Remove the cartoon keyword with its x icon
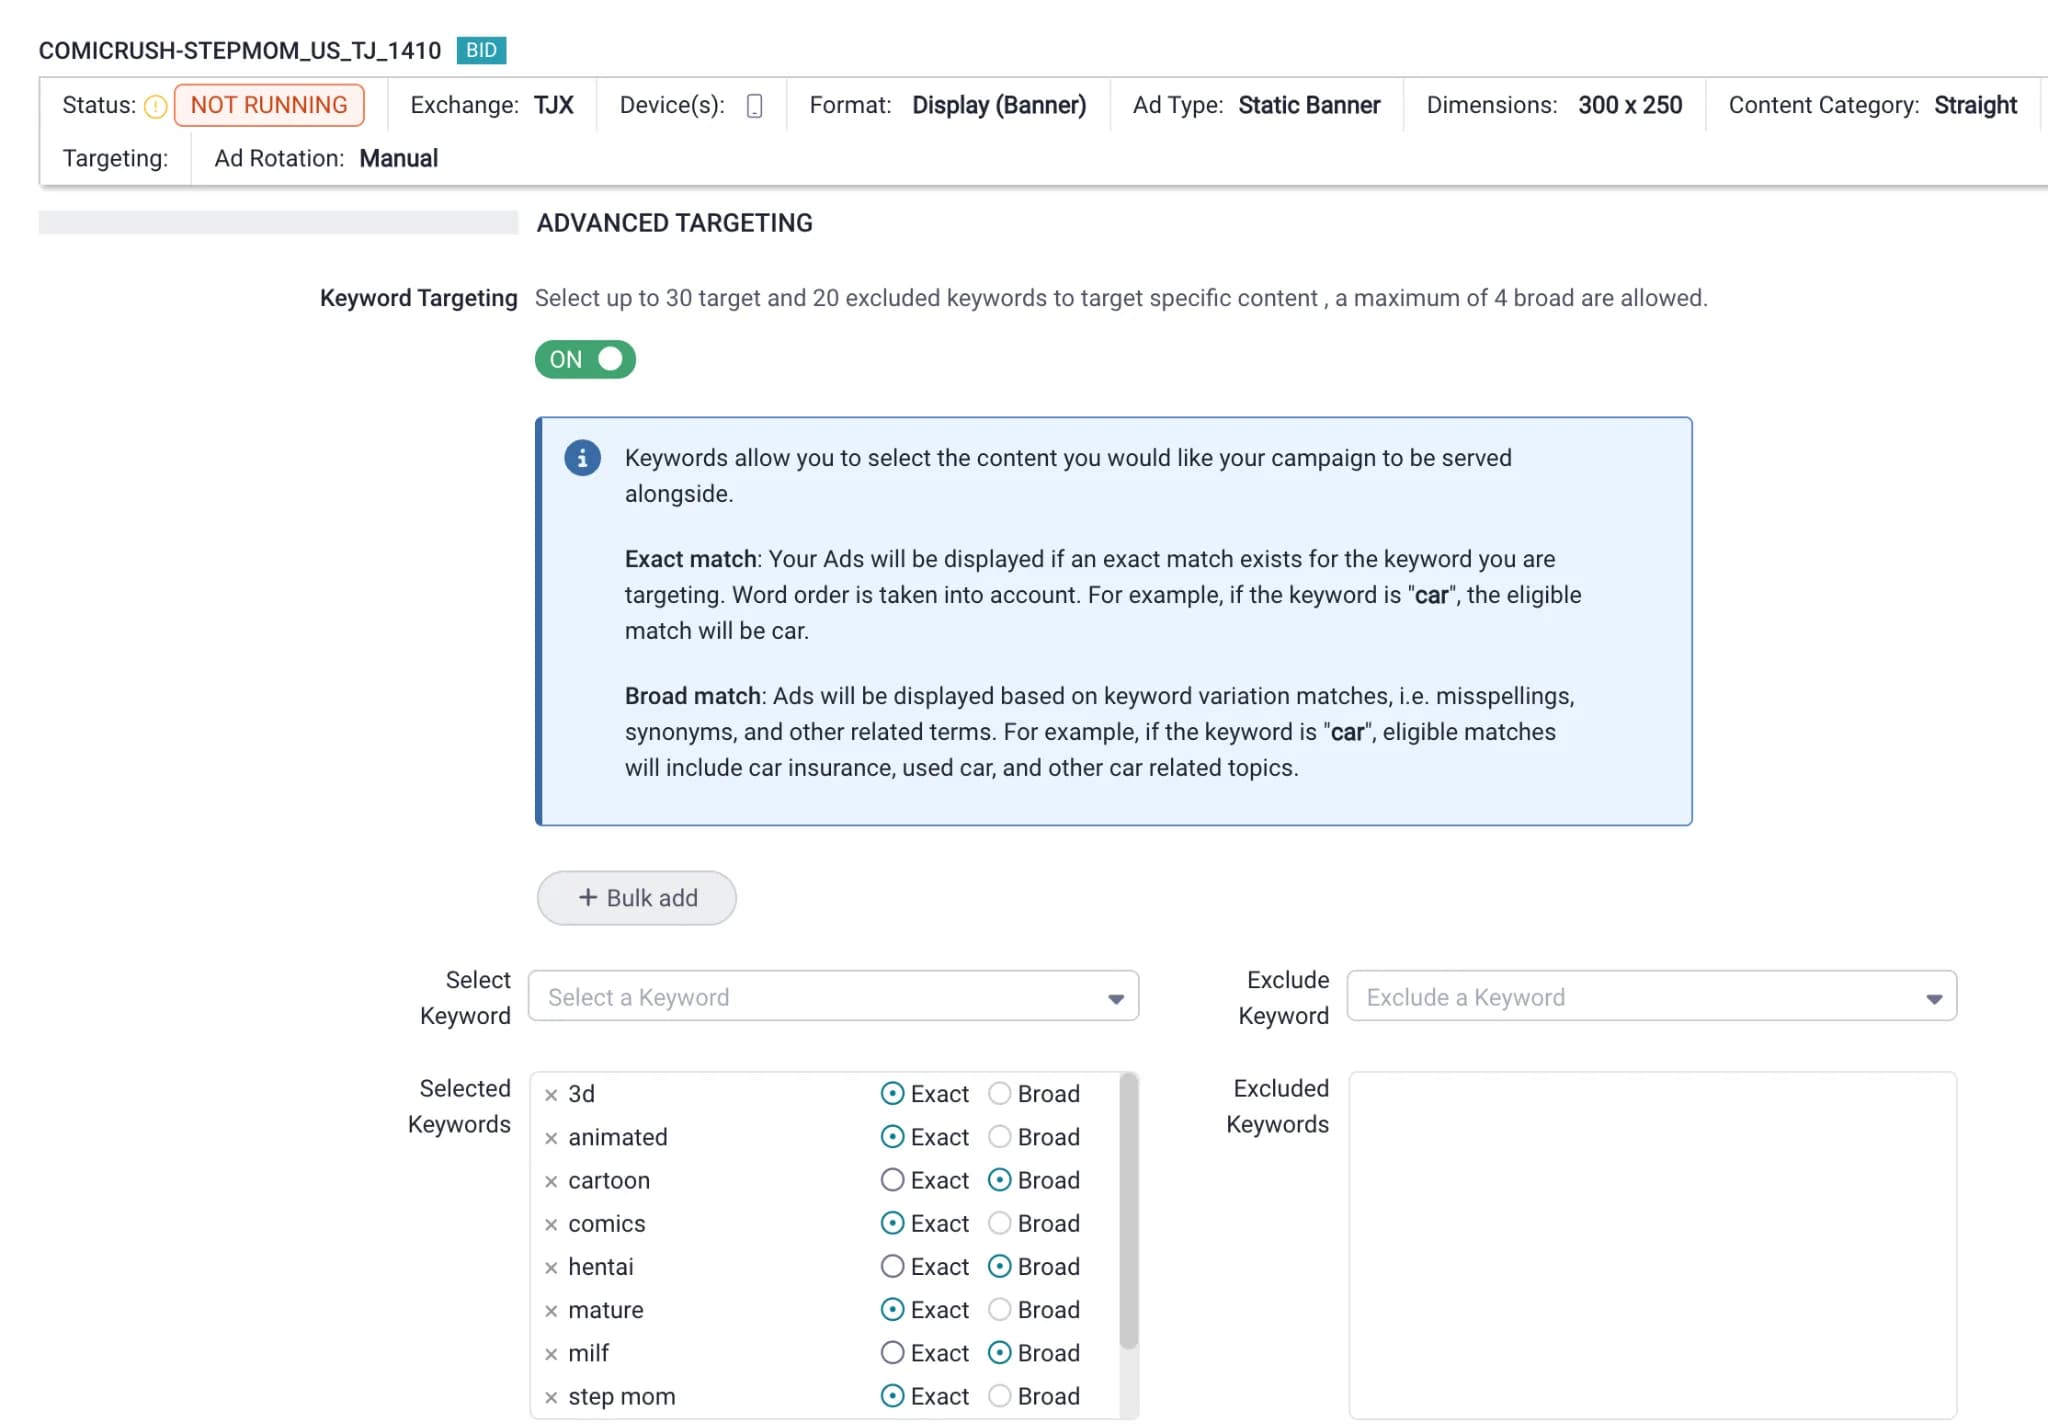 coord(551,1181)
